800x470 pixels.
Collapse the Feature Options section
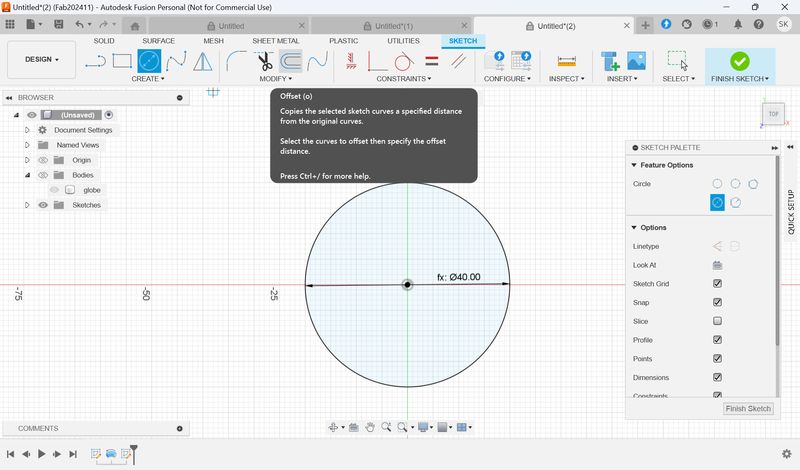click(634, 165)
